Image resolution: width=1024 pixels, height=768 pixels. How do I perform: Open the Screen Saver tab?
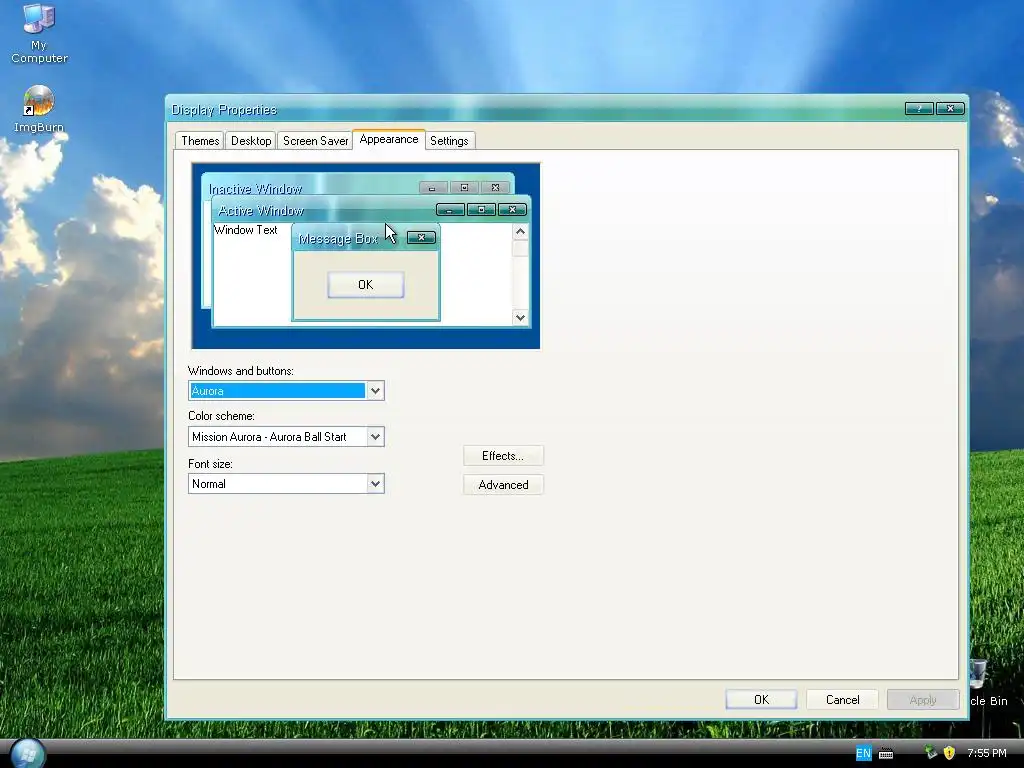[x=315, y=141]
